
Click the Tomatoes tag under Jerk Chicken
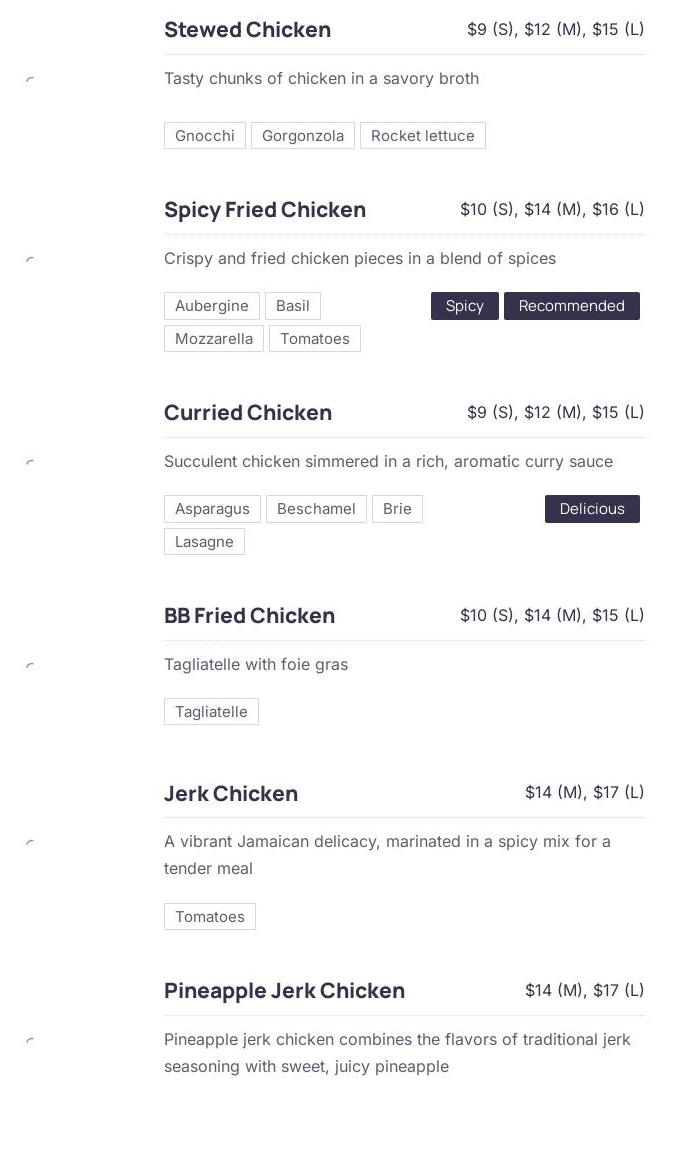[x=210, y=916]
